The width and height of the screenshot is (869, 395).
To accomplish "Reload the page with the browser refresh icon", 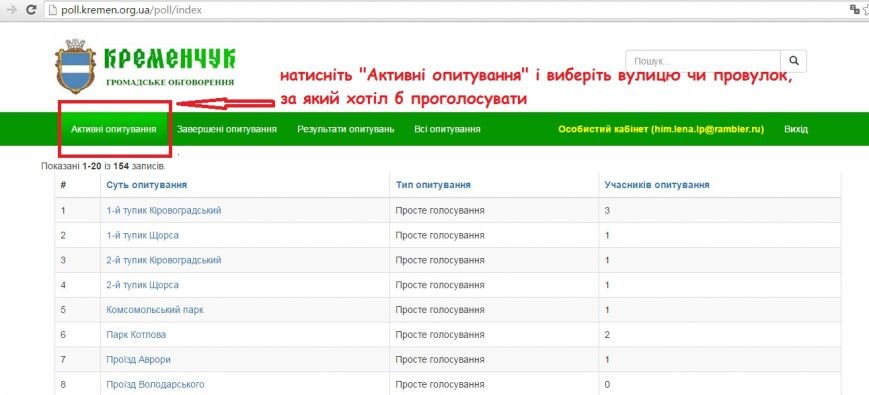I will click(x=32, y=9).
